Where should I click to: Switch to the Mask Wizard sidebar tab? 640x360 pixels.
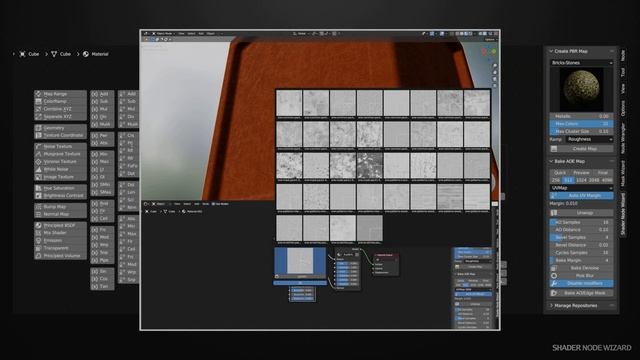pos(623,173)
